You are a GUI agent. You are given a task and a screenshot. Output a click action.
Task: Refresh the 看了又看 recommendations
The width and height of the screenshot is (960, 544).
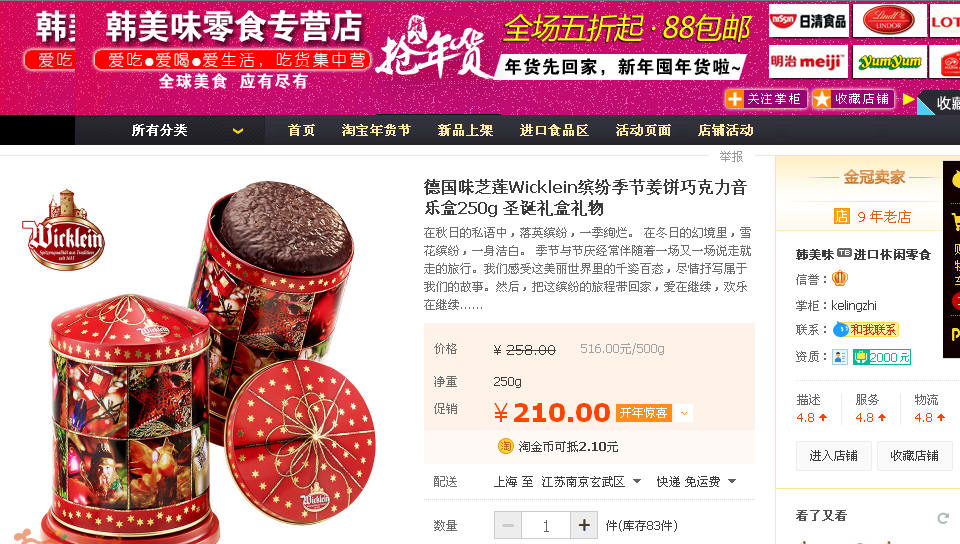coord(943,518)
